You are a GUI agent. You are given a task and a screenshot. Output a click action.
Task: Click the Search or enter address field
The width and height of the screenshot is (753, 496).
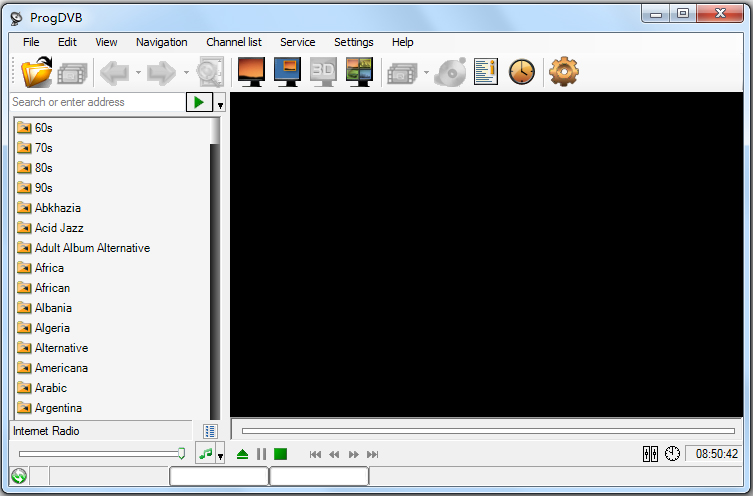[96, 102]
